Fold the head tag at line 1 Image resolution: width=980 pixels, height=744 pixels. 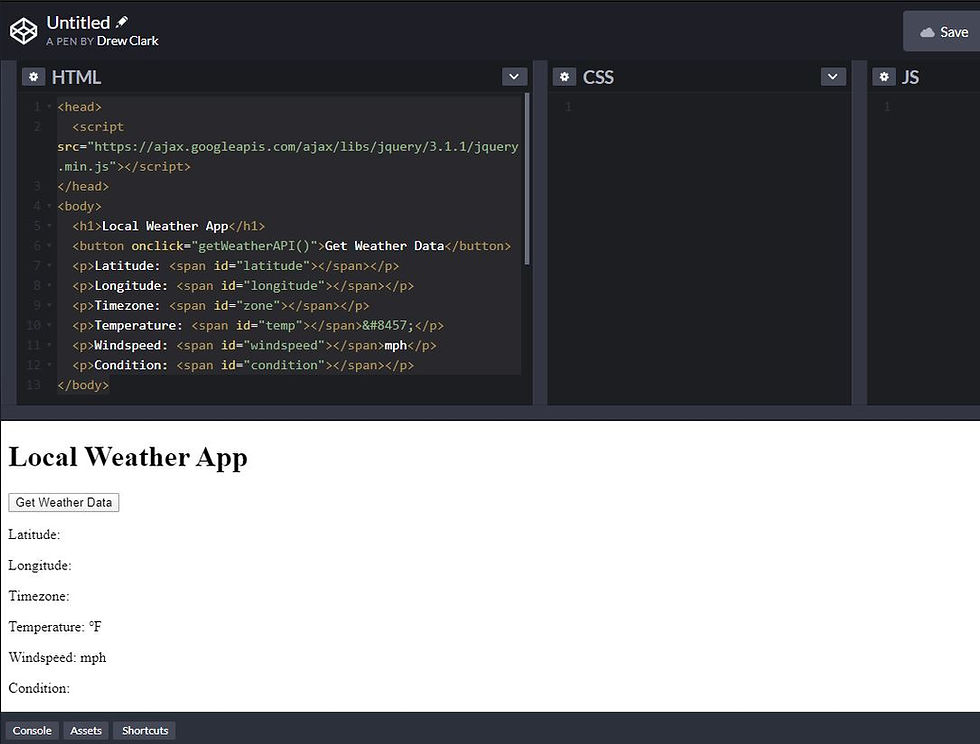[49, 107]
